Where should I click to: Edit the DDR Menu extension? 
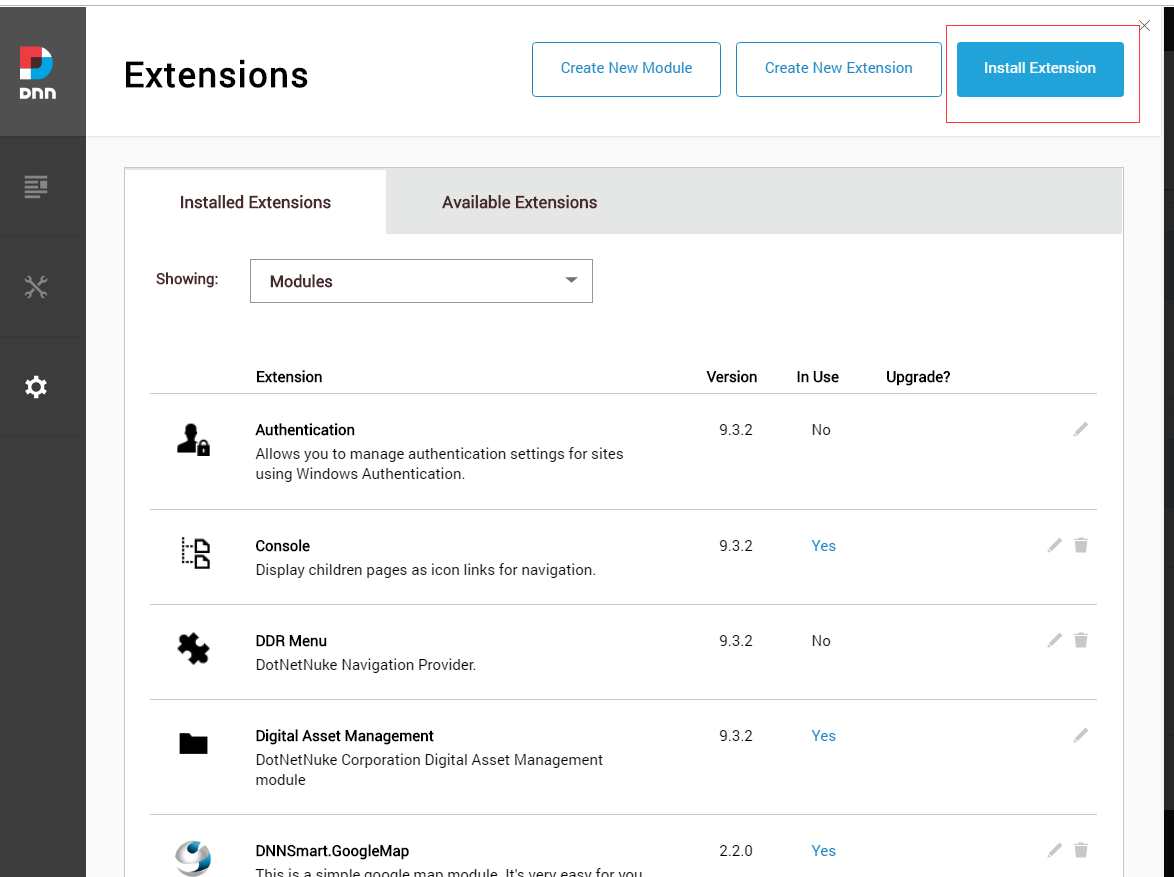(1054, 640)
